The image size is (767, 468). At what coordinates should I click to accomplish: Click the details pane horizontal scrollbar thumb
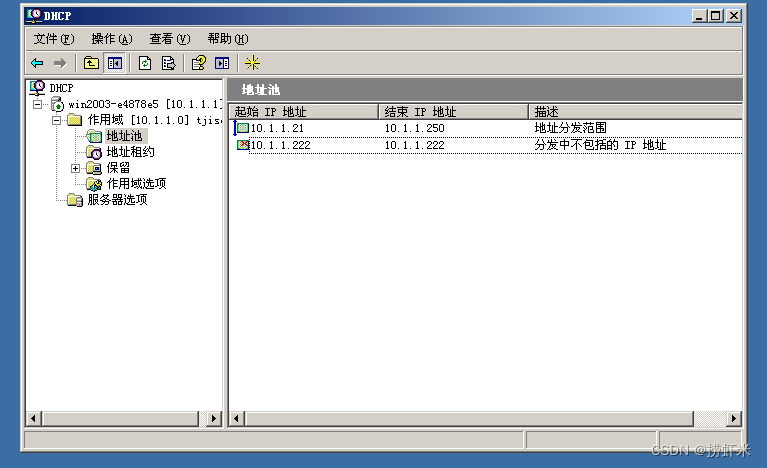pyautogui.click(x=470, y=419)
